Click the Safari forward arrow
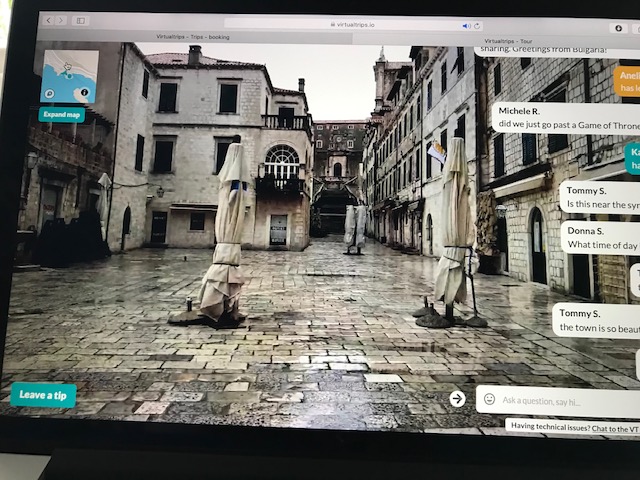The width and height of the screenshot is (640, 480). click(62, 20)
